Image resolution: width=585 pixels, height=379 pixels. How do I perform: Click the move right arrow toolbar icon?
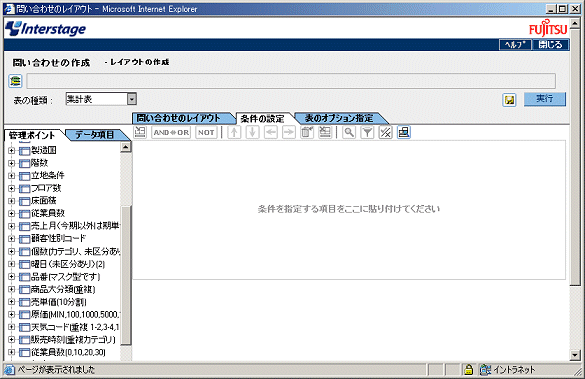pyautogui.click(x=289, y=132)
